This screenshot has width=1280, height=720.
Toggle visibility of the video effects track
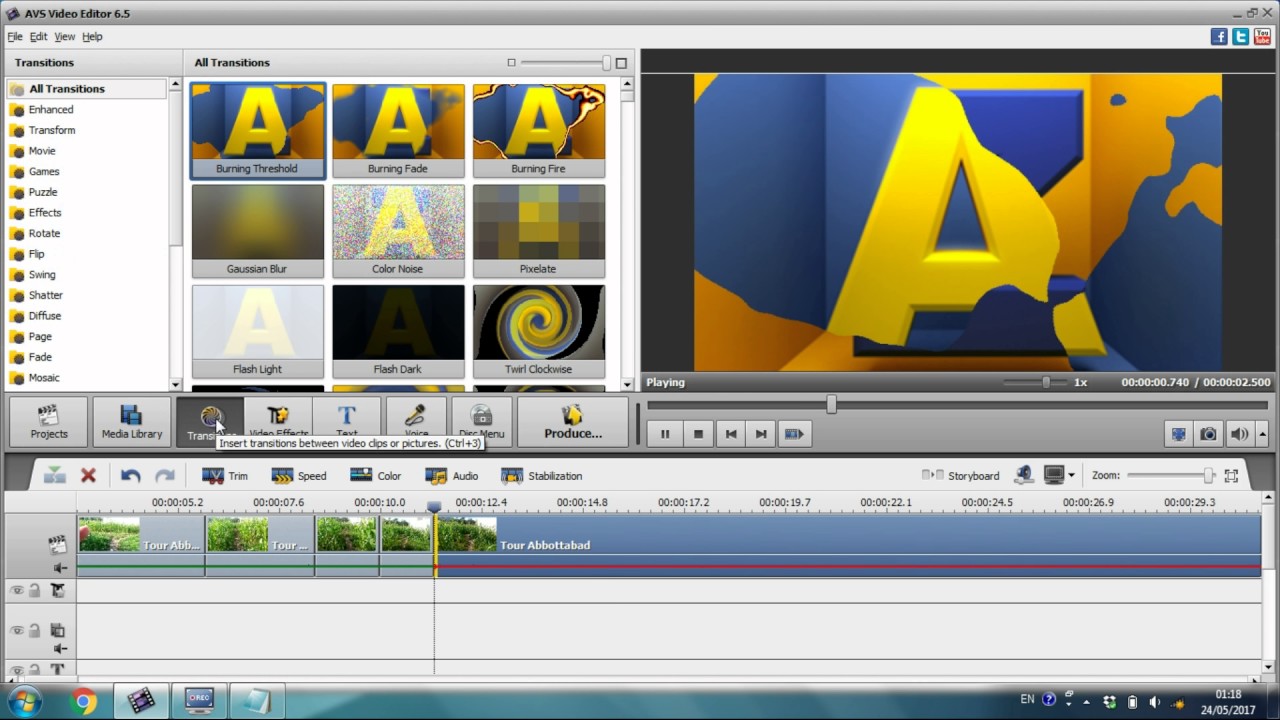(16, 591)
